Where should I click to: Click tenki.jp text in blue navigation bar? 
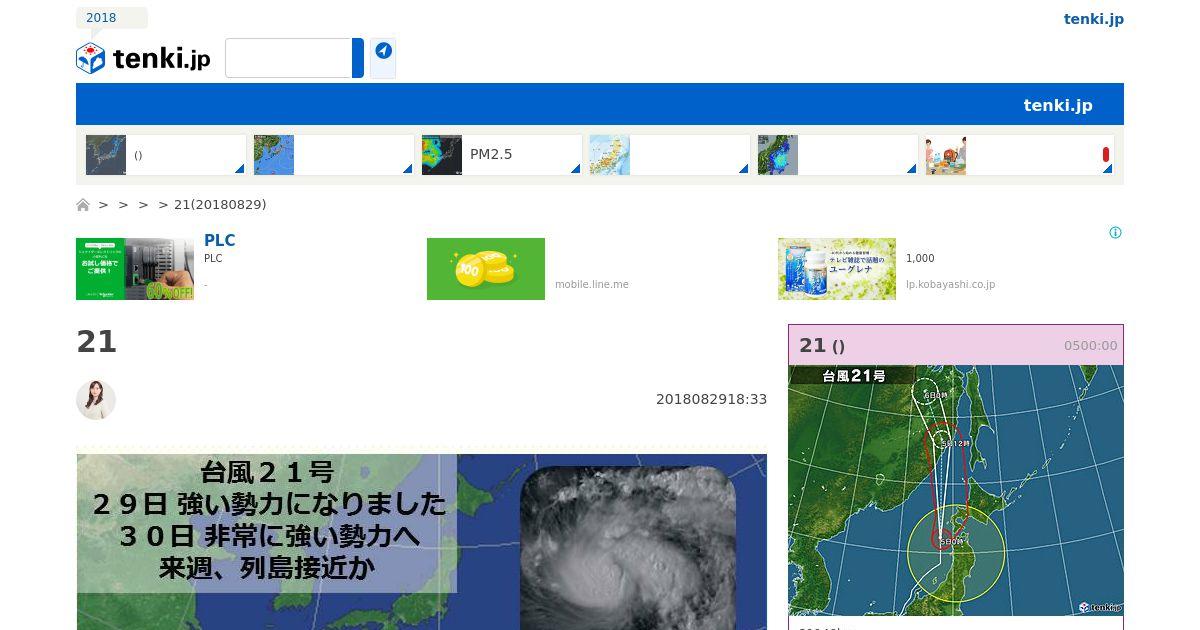[x=1057, y=105]
